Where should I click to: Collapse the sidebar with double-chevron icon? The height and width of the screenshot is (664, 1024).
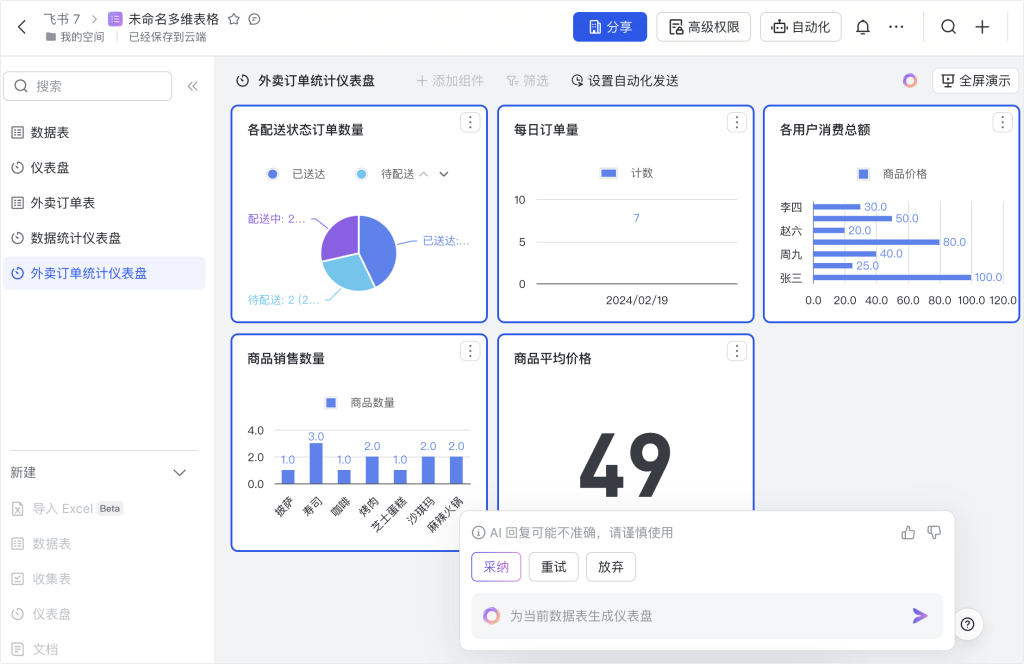coord(193,86)
